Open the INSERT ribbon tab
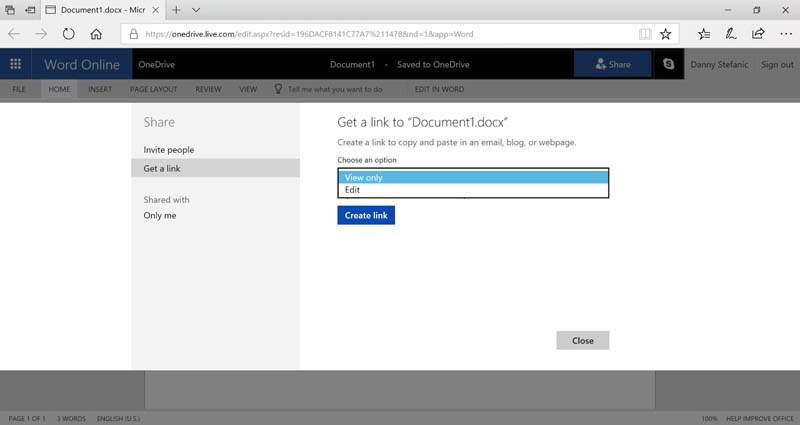 pyautogui.click(x=100, y=89)
